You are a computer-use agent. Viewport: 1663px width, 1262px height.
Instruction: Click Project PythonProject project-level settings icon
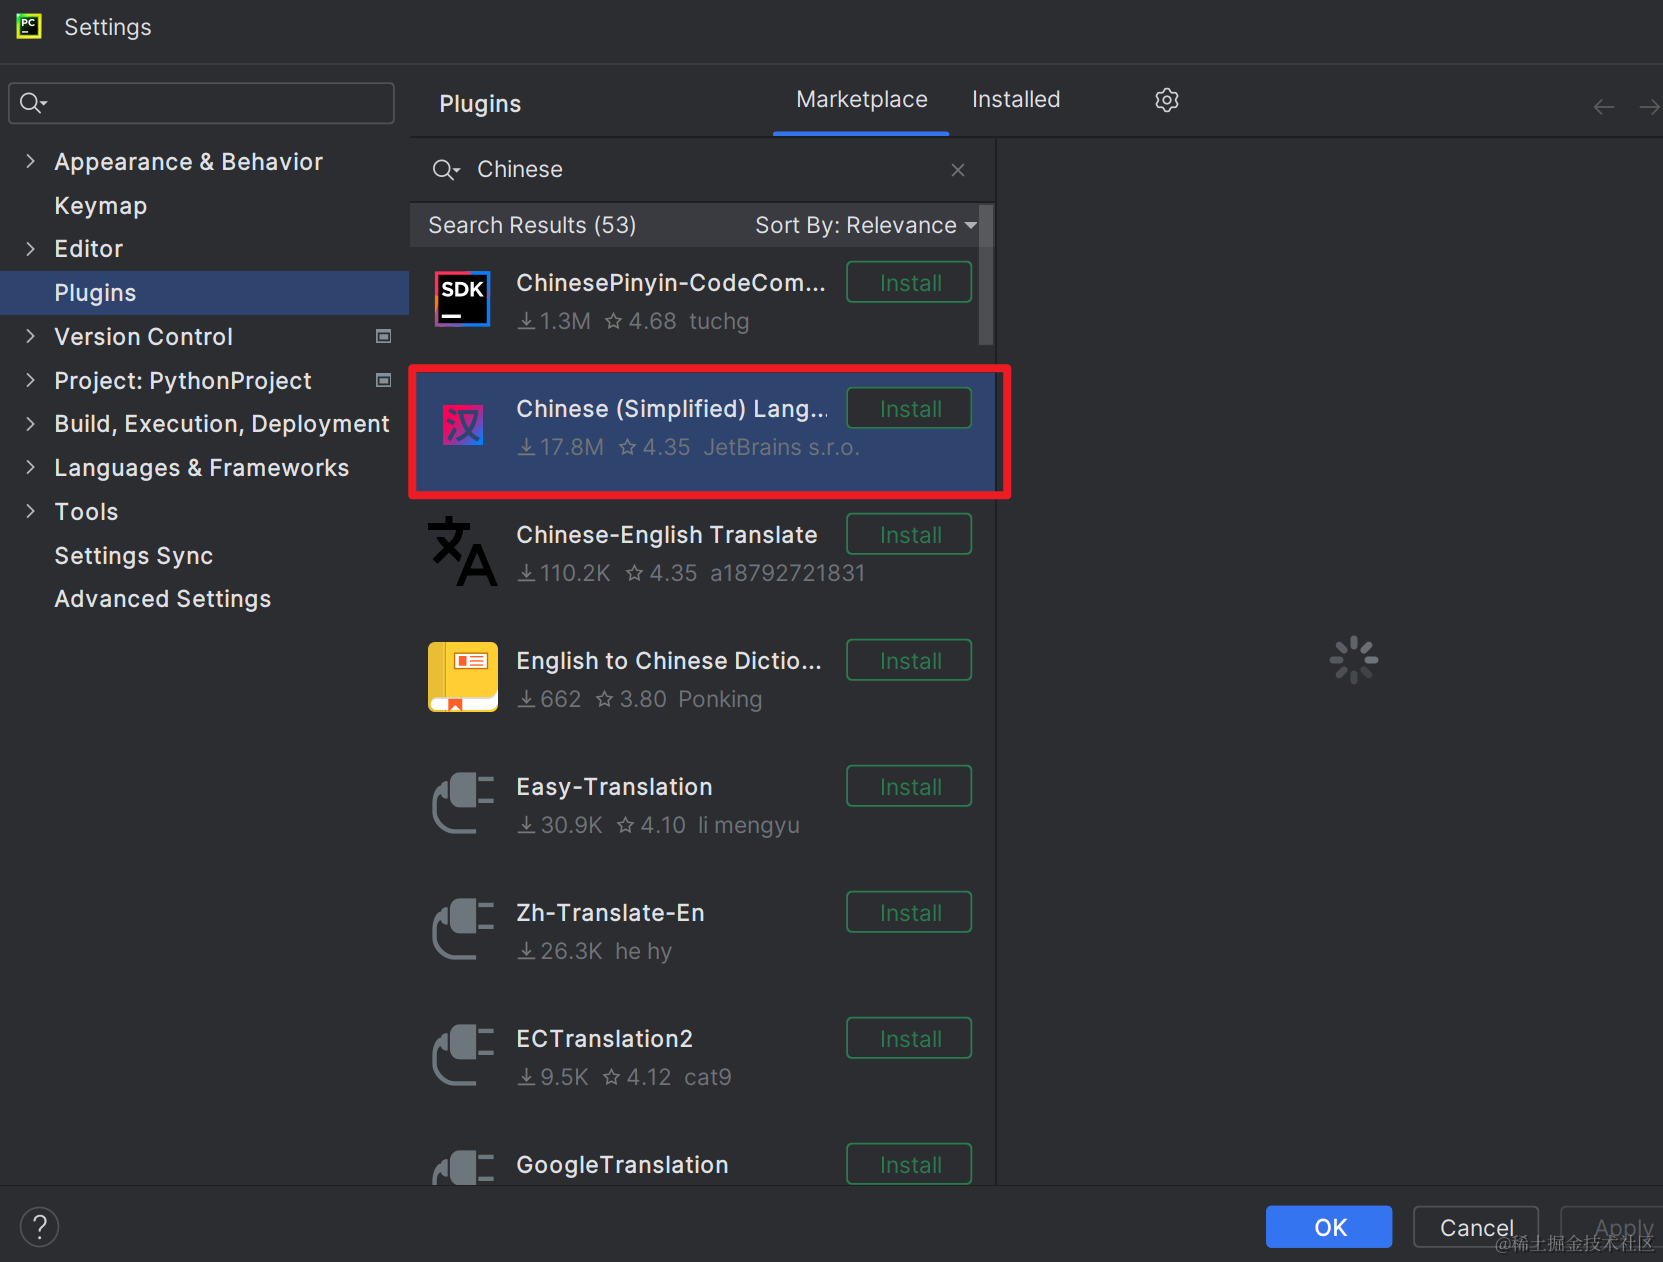tap(383, 380)
